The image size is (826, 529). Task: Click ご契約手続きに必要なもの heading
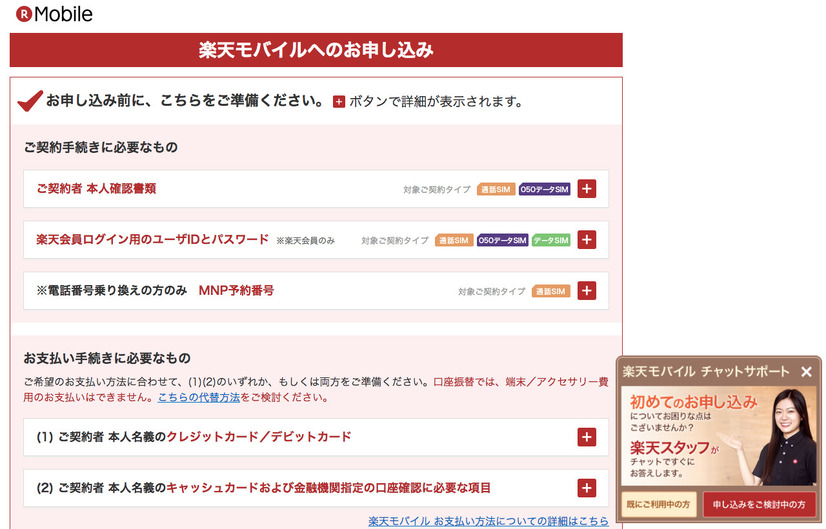click(101, 147)
